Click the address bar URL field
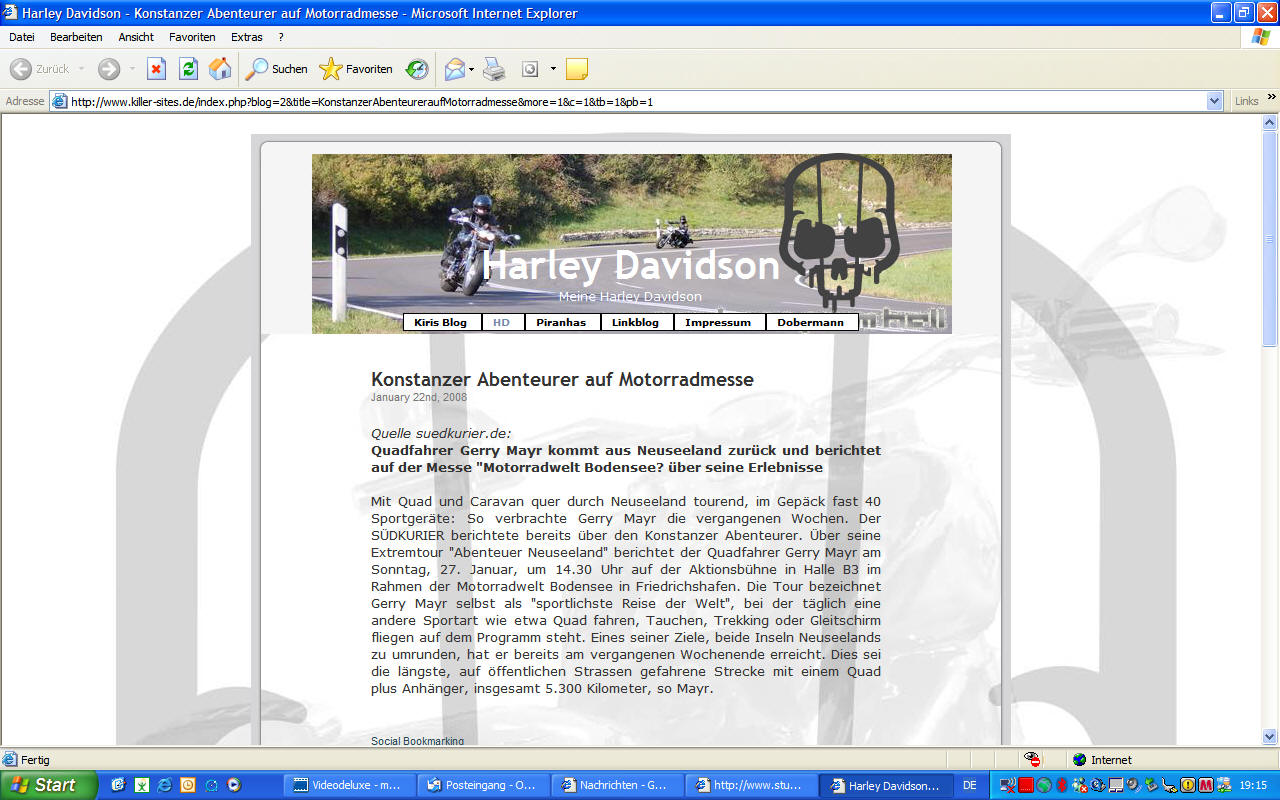The image size is (1280, 800). [x=636, y=101]
